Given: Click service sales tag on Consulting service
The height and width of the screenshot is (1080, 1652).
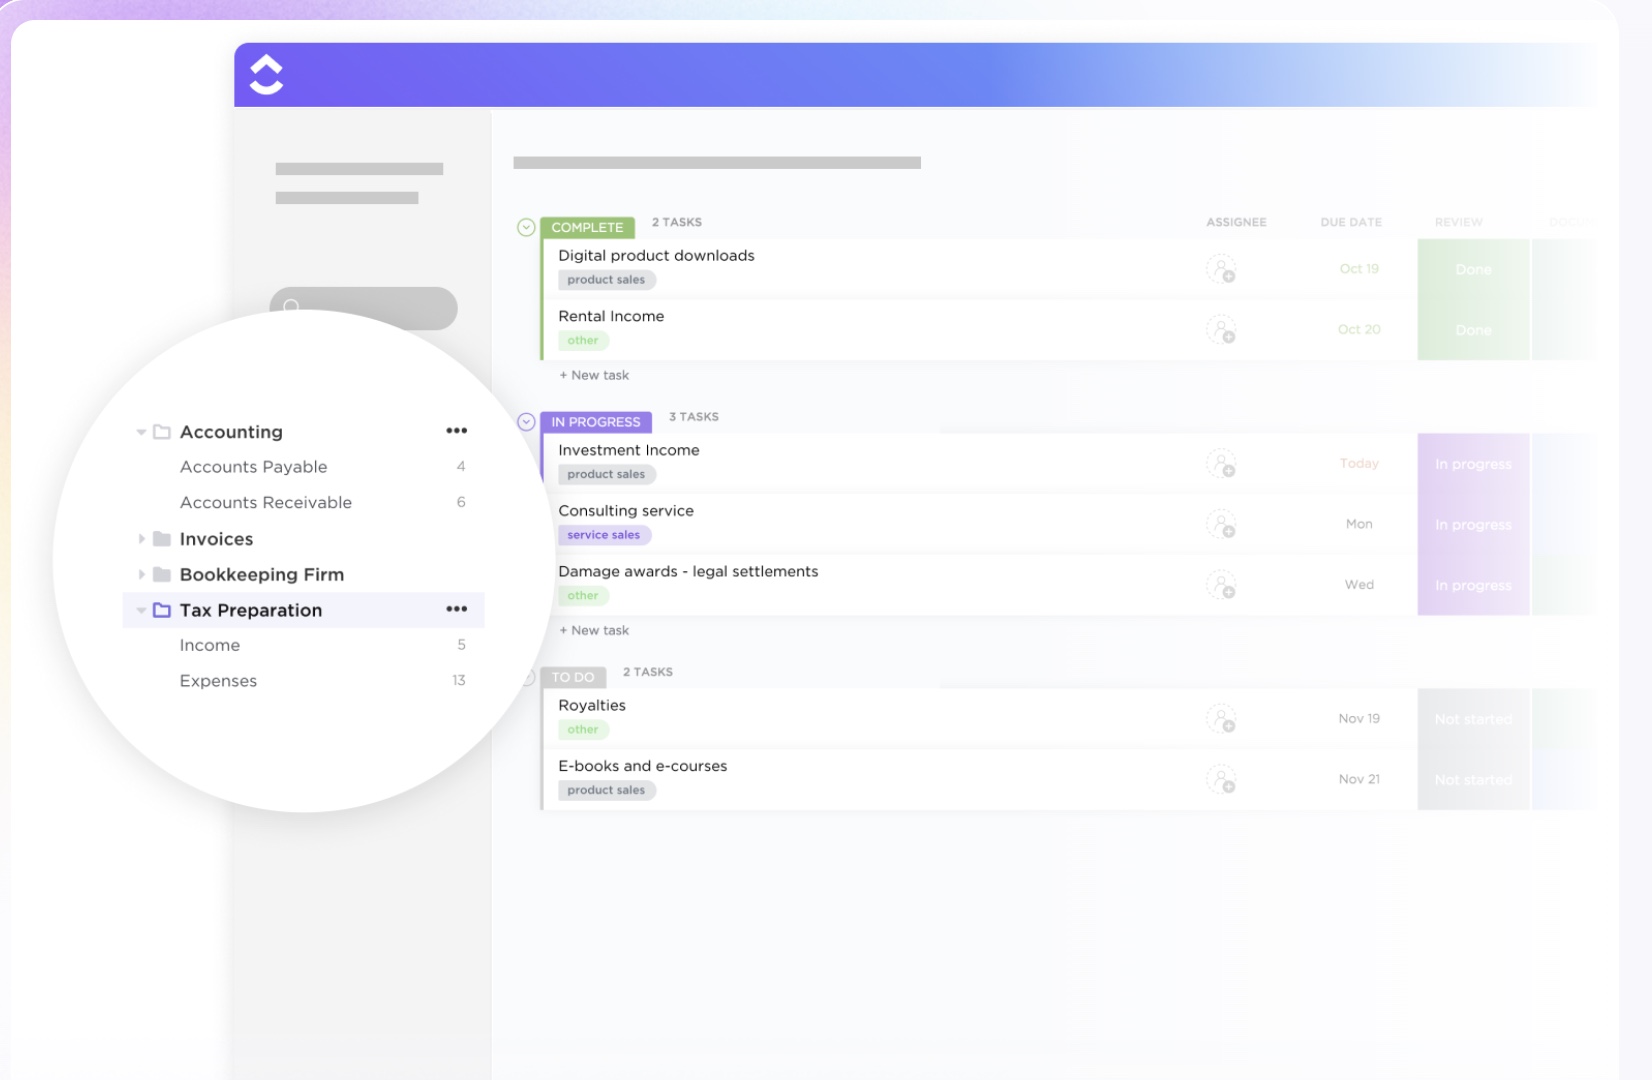Looking at the screenshot, I should coord(604,535).
